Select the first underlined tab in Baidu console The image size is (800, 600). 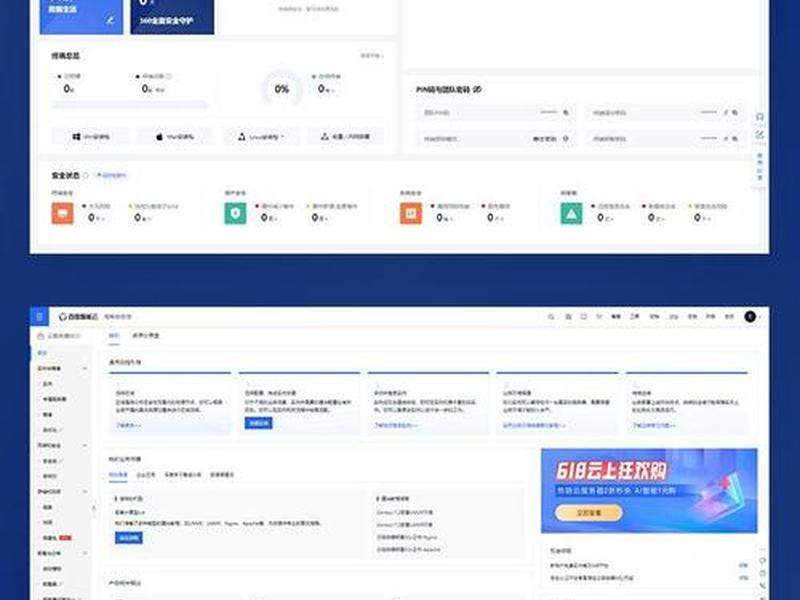[x=114, y=336]
